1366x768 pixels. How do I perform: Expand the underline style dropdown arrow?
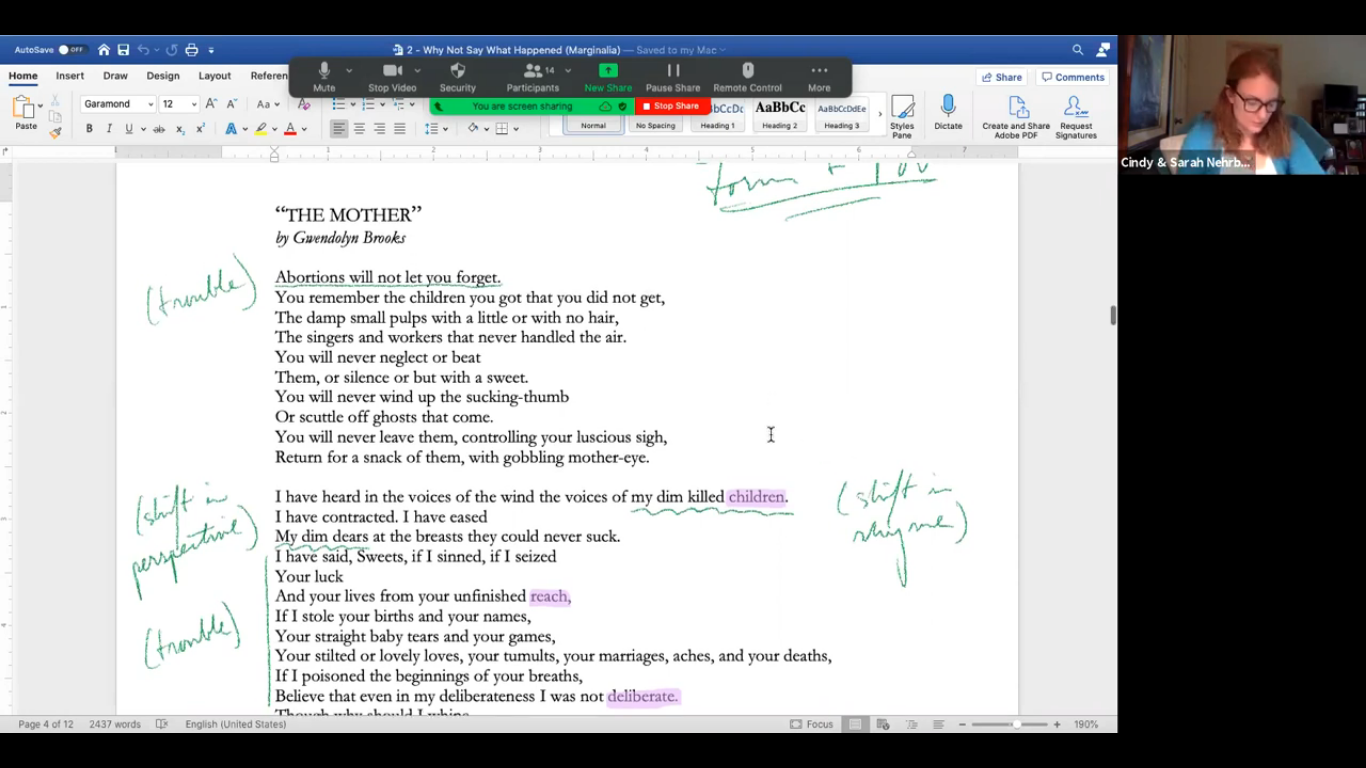143,129
